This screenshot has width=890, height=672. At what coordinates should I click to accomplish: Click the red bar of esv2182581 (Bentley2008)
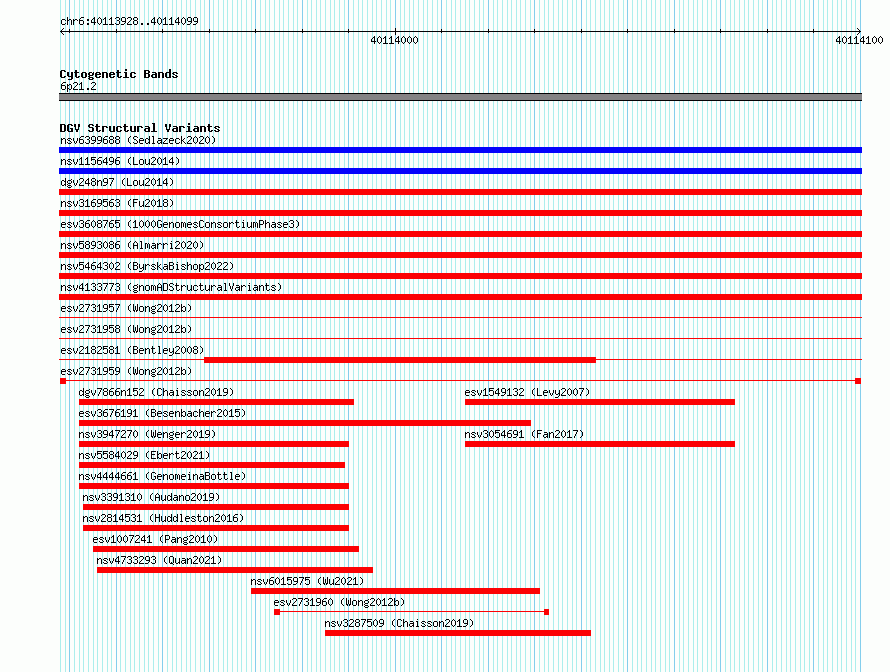point(400,360)
